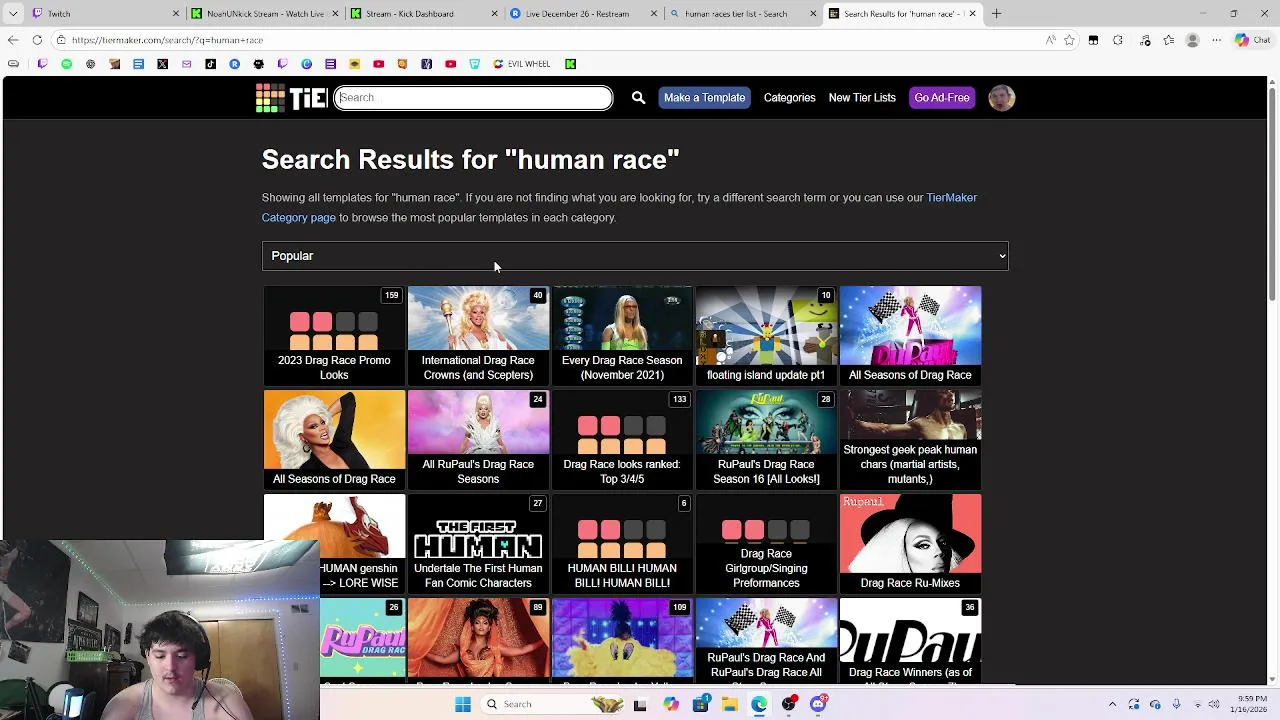Open the Popular sort dropdown
1280x720 pixels.
635,256
